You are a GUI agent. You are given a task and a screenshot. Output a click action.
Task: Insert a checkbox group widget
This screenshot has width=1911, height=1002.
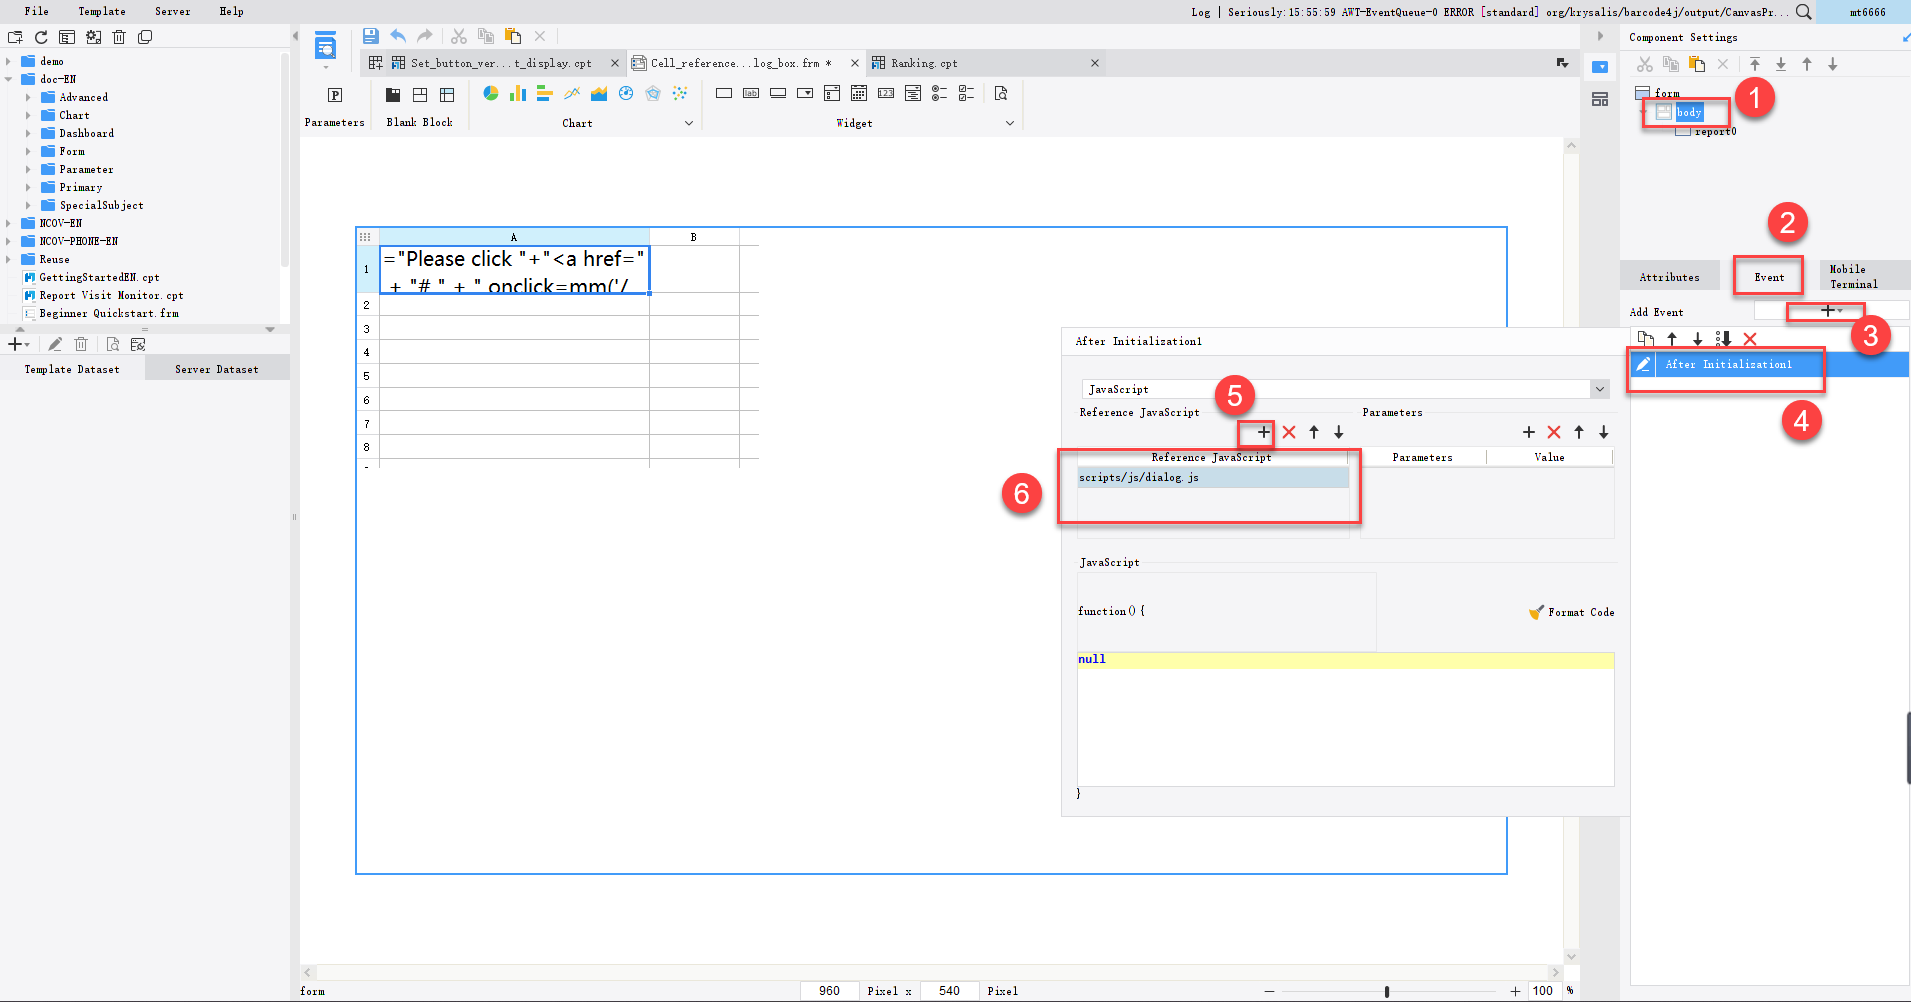966,93
